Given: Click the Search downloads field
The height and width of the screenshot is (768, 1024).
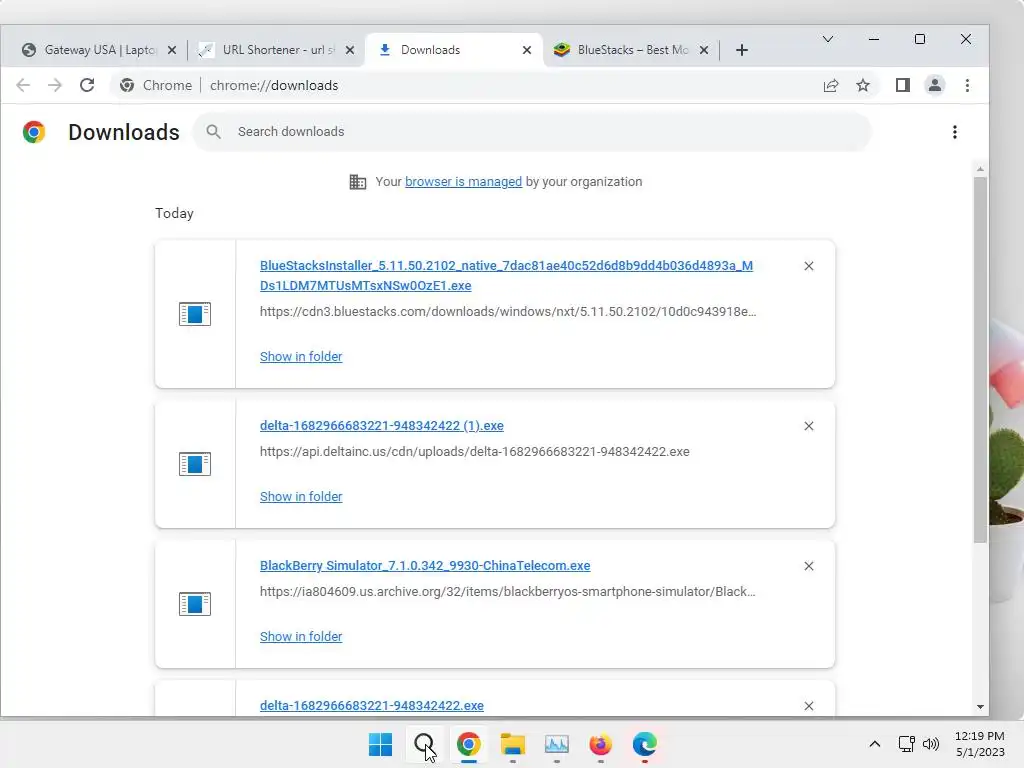Looking at the screenshot, I should (532, 132).
